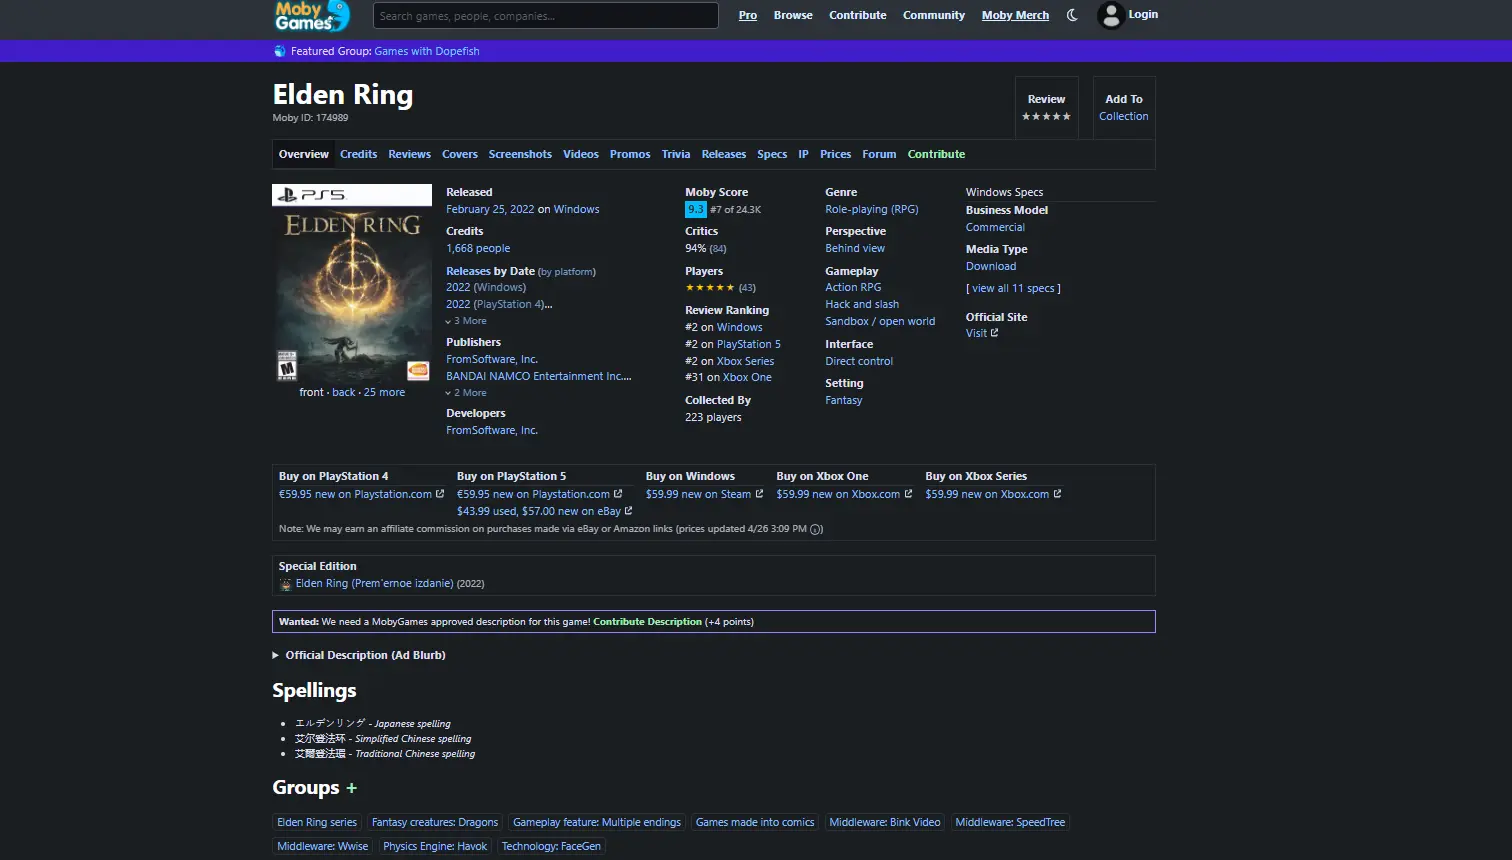Open Middleware: Bink Video group tag
The image size is (1512, 860).
click(885, 822)
